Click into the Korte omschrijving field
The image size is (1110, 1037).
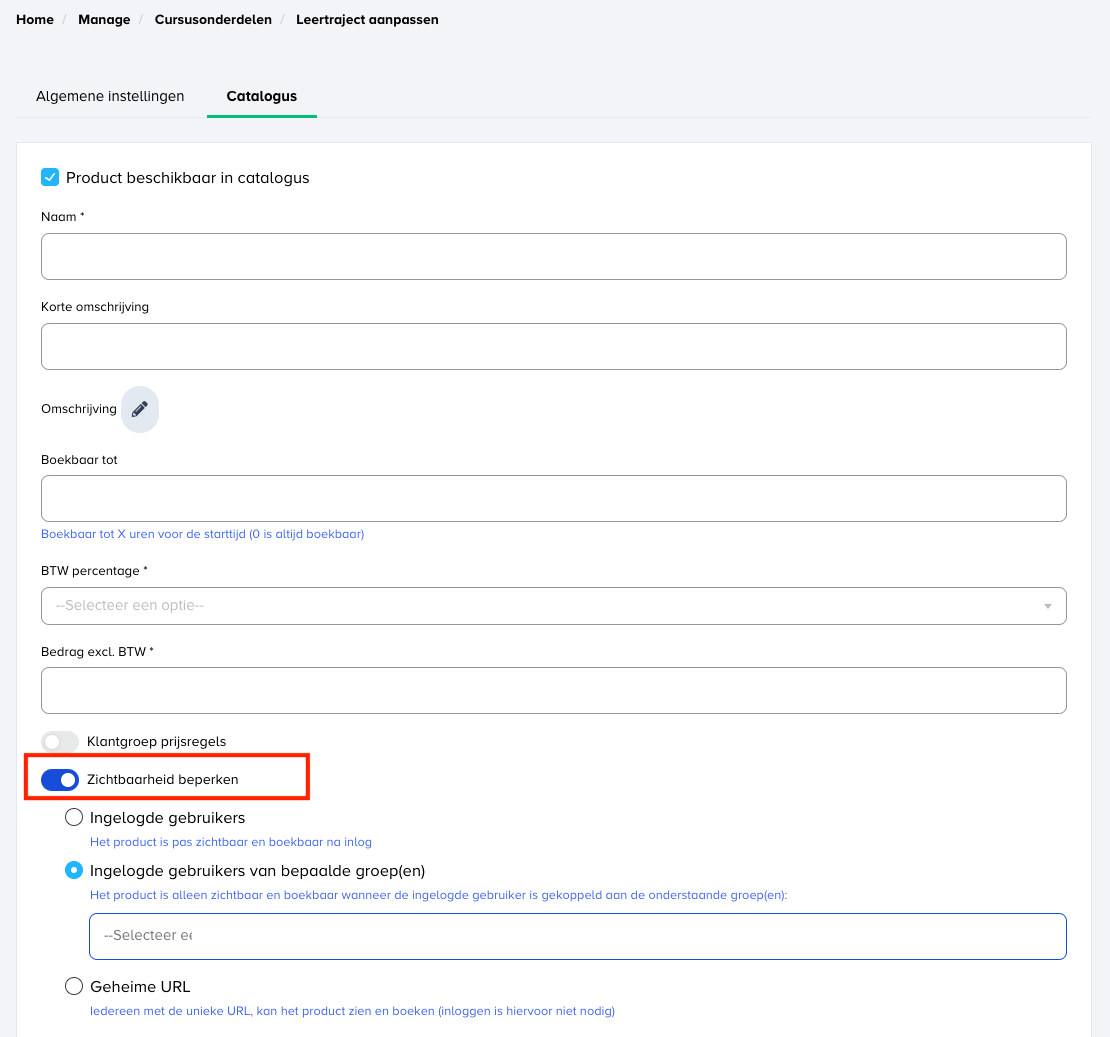(x=553, y=347)
